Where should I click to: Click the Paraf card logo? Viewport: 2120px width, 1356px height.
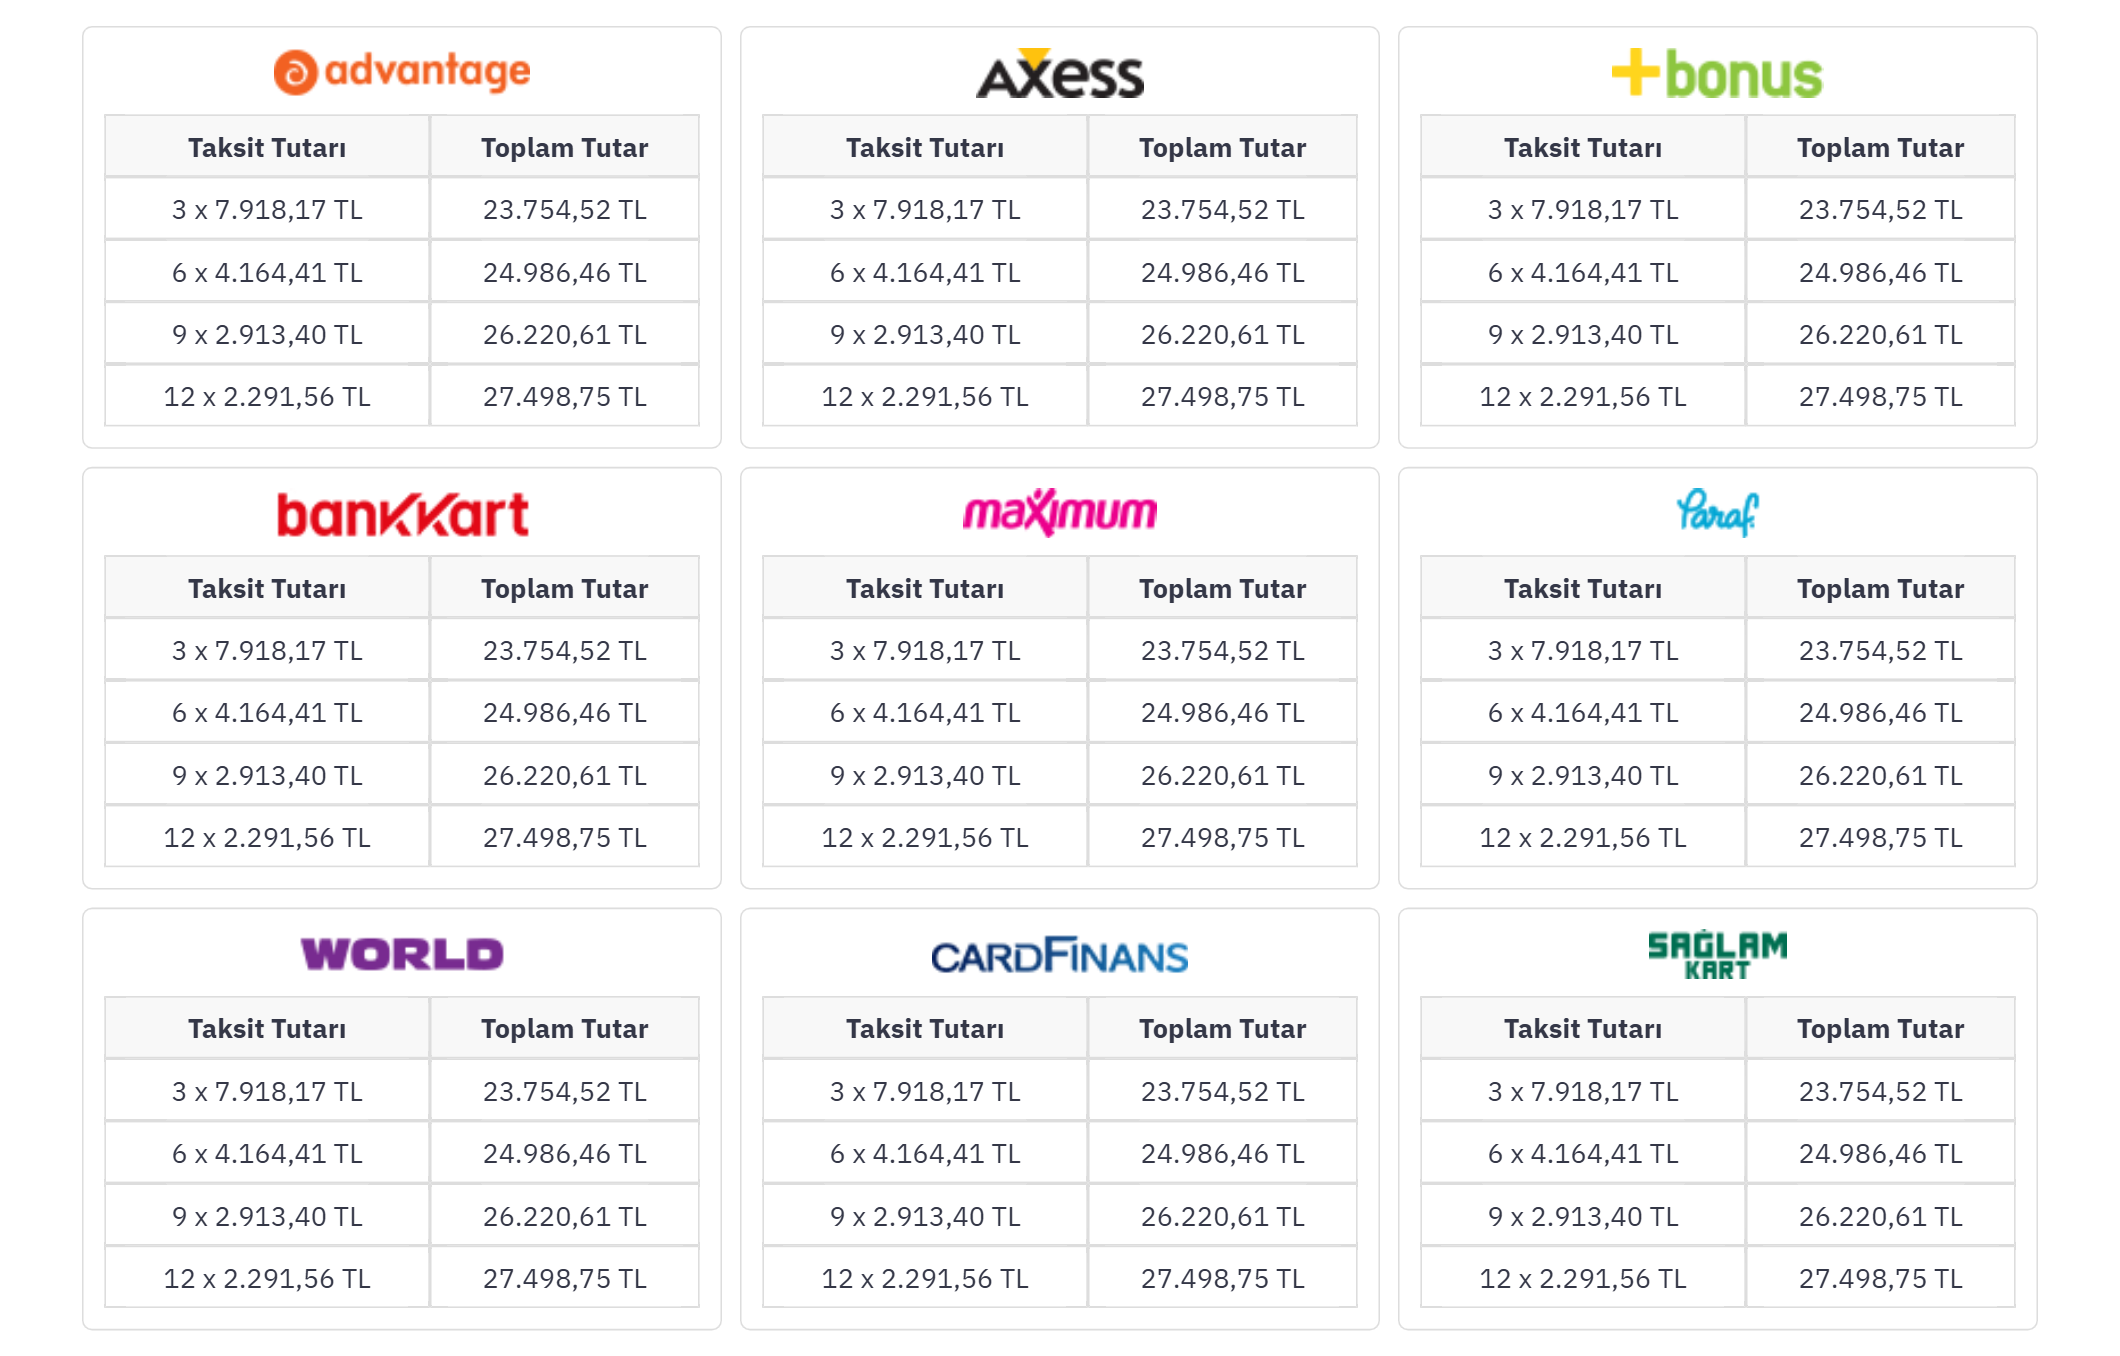click(x=1717, y=513)
